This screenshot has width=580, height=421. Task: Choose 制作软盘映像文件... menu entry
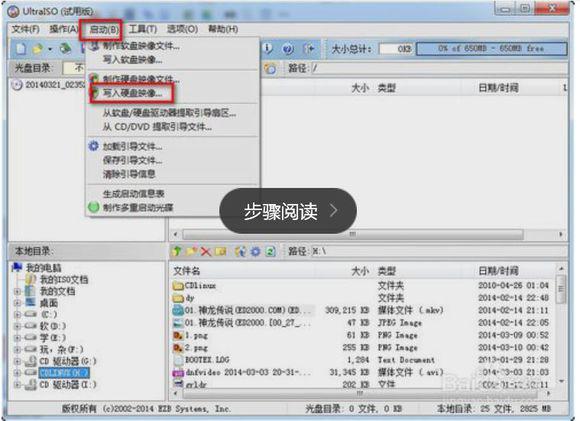[x=141, y=46]
